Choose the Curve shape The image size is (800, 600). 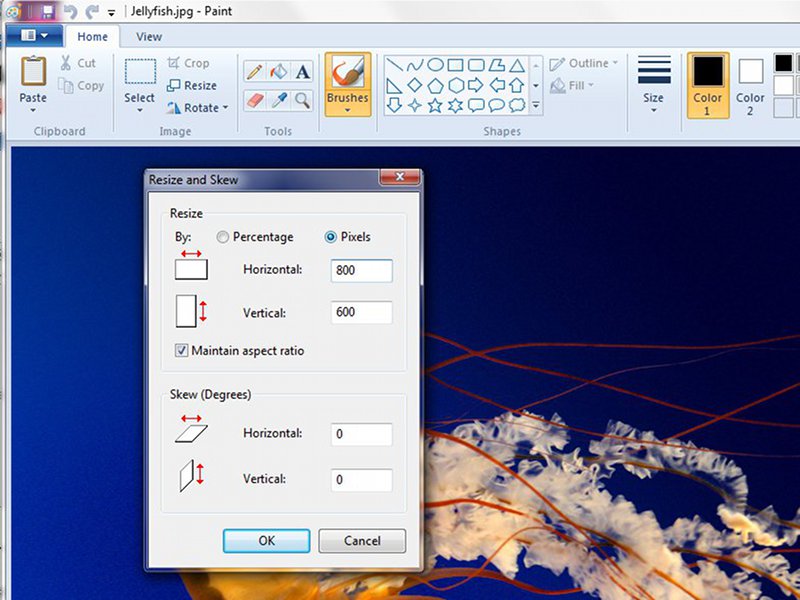(415, 65)
